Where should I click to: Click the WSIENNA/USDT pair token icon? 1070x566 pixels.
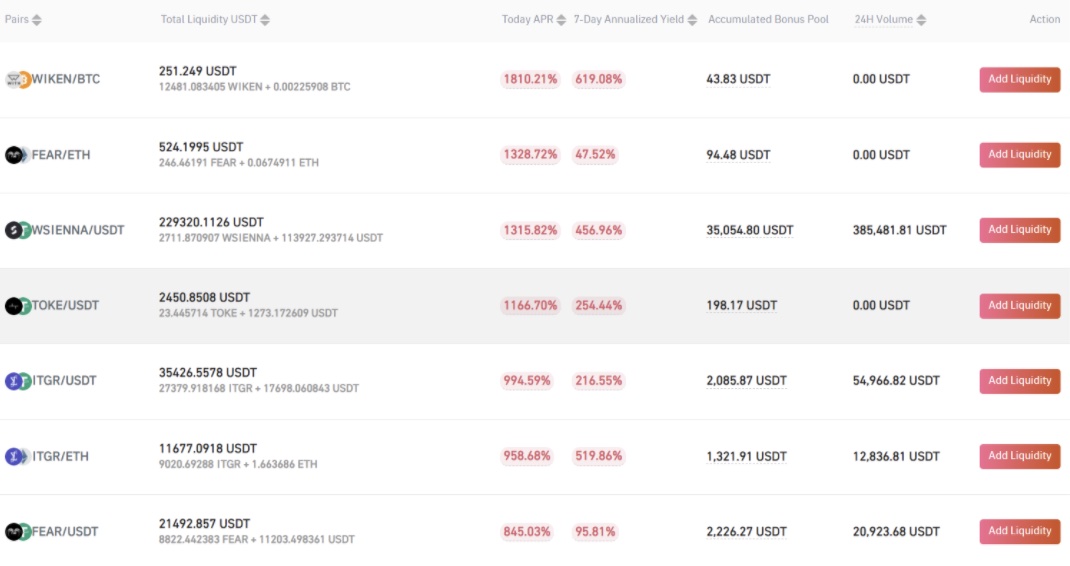pos(18,230)
